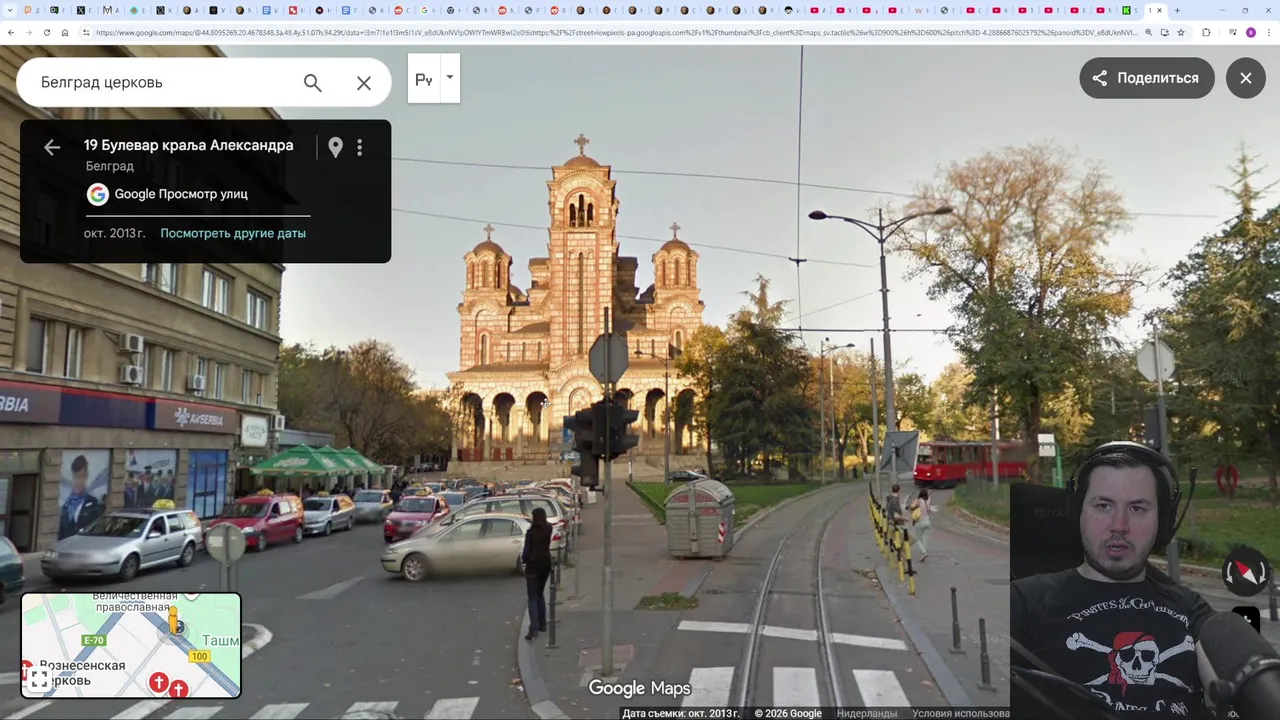Open the browser Extensions puzzle icon

pyautogui.click(x=1206, y=33)
